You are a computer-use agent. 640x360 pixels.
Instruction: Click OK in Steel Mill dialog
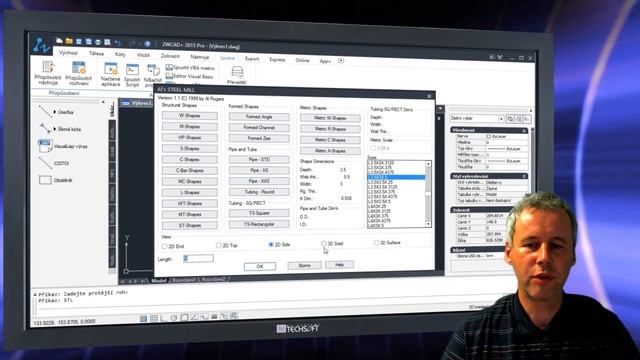pyautogui.click(x=260, y=266)
